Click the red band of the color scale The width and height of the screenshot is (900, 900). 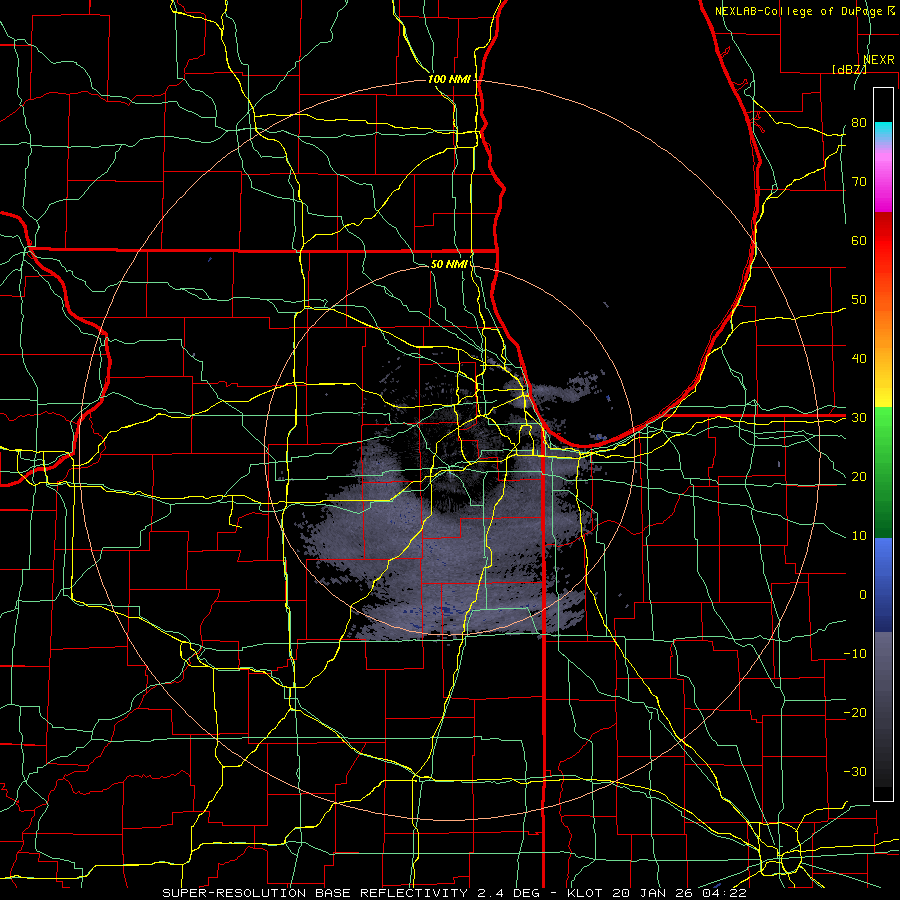click(x=883, y=241)
